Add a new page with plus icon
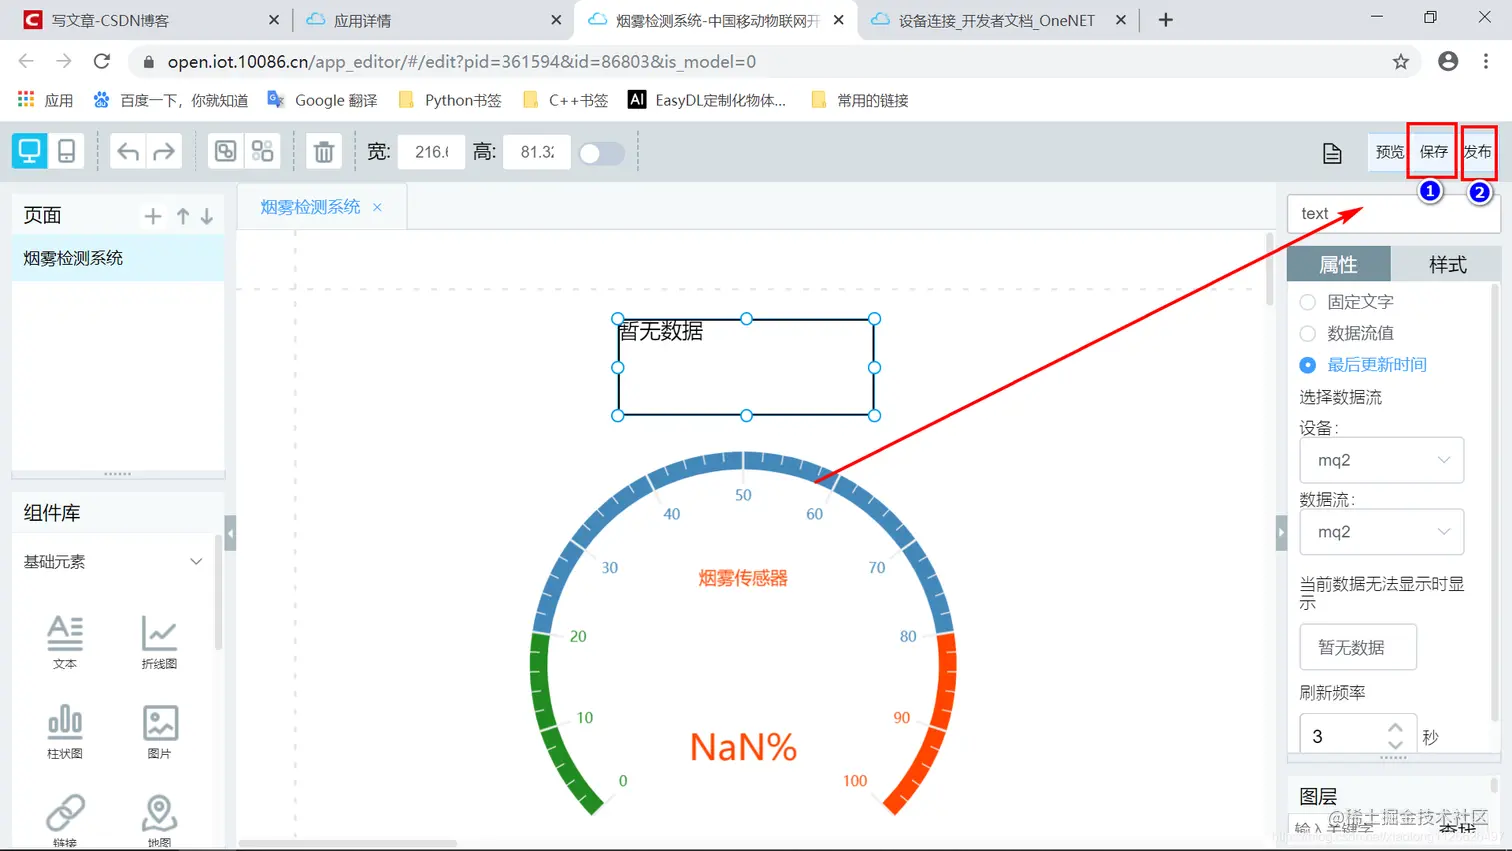The width and height of the screenshot is (1512, 851). (x=153, y=216)
